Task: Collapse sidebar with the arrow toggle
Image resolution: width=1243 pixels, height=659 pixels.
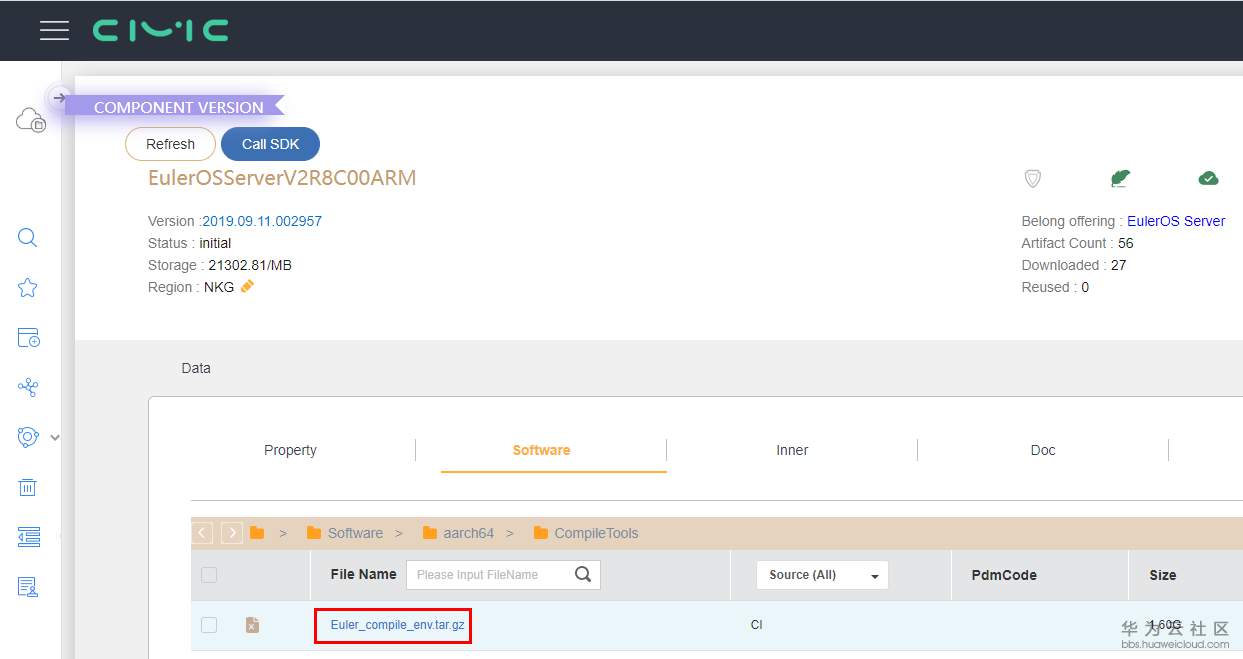Action: click(59, 97)
